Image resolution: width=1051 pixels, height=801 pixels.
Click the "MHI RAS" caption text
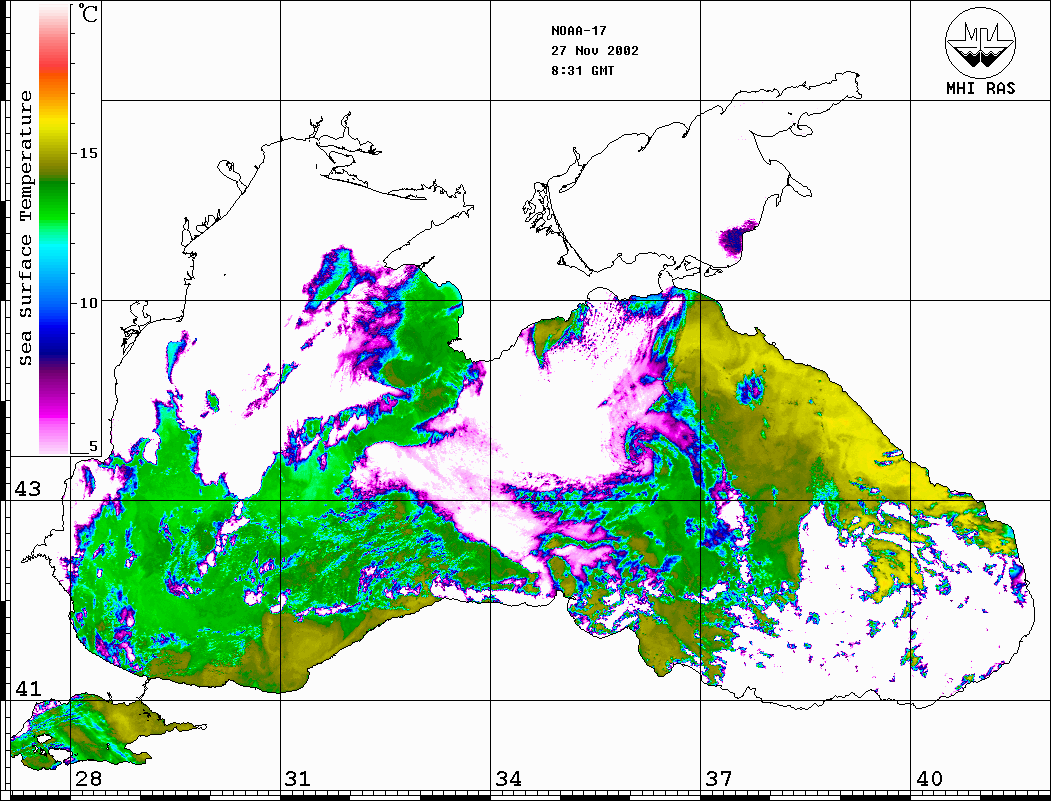(981, 88)
